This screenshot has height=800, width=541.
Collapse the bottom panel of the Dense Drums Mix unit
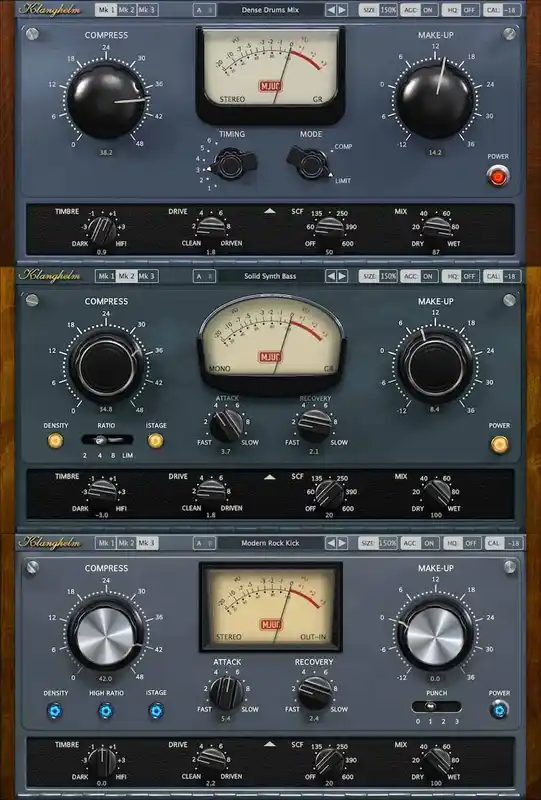coord(270,210)
